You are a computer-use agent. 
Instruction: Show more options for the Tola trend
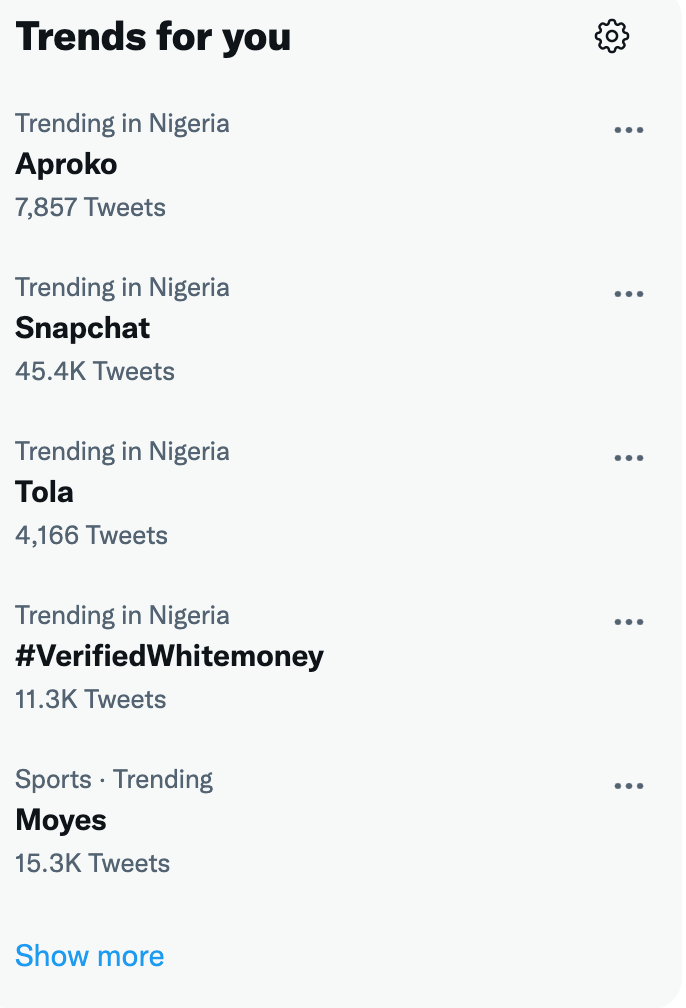pyautogui.click(x=628, y=458)
